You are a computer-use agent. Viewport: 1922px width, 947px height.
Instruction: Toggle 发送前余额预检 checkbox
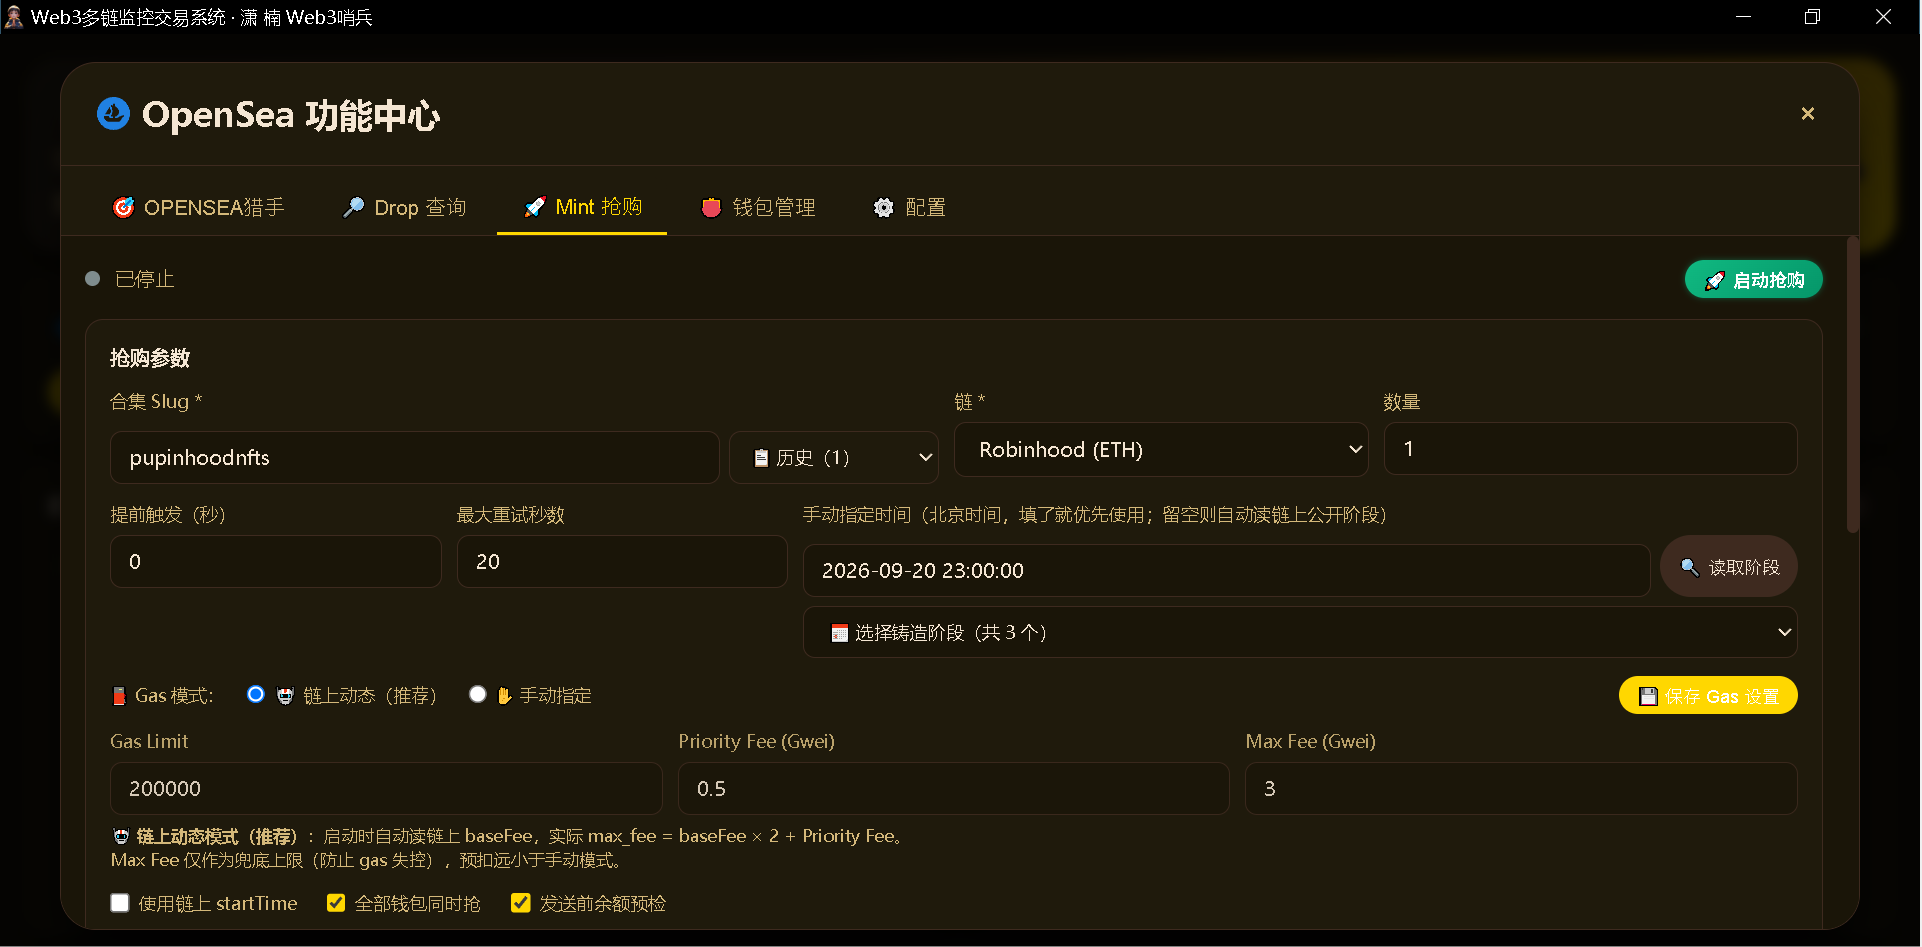(521, 904)
